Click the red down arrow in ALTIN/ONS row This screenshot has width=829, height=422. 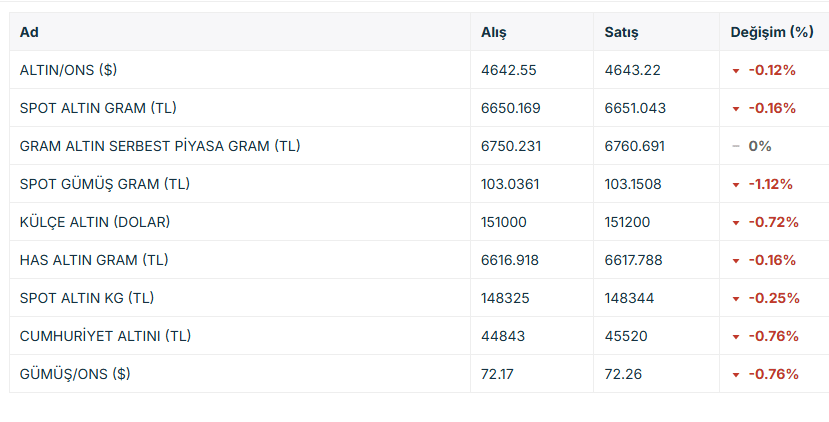[735, 71]
